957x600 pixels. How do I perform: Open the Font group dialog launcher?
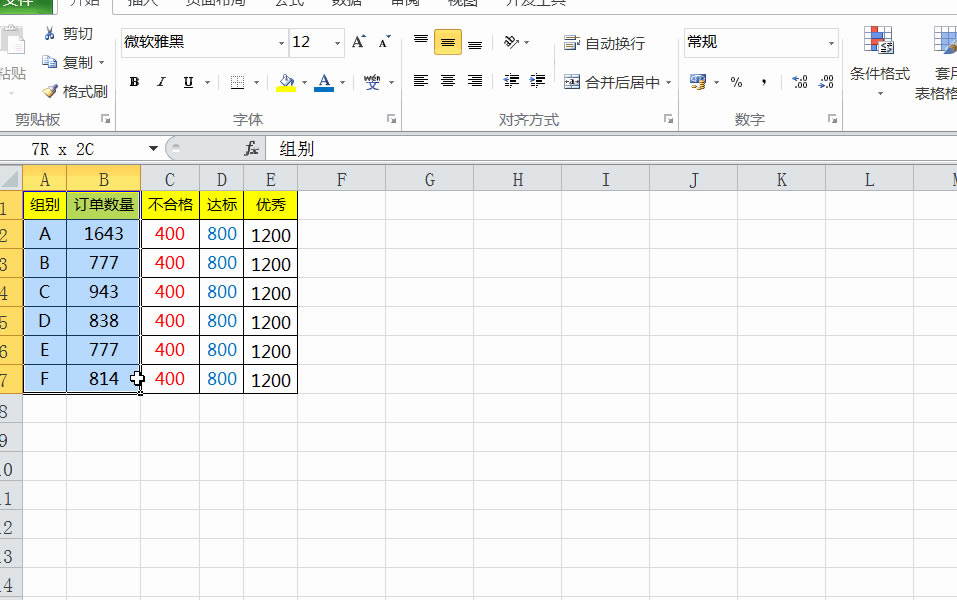(390, 119)
